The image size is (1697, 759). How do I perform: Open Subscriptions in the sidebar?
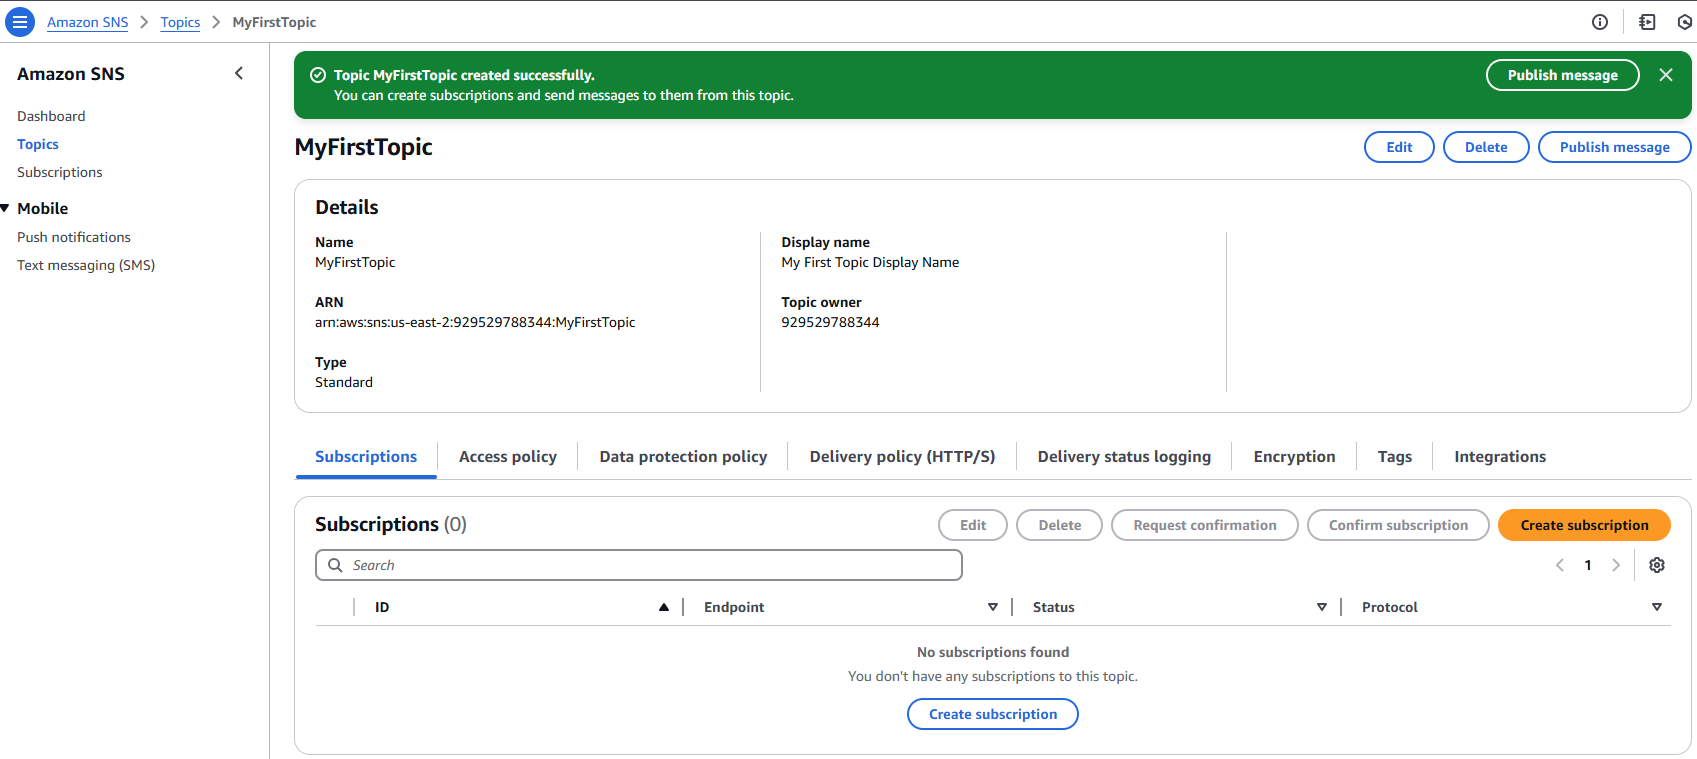[x=60, y=172]
